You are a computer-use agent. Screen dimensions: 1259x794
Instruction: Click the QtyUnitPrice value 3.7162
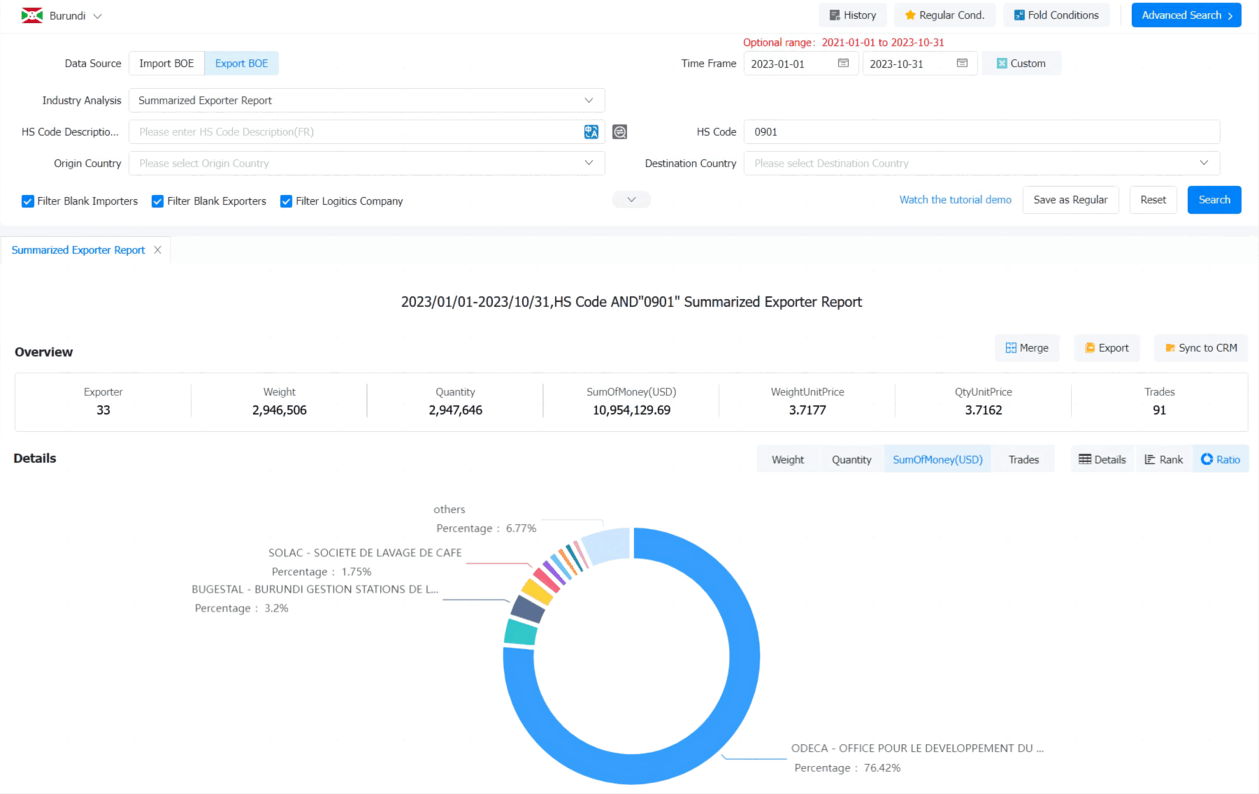(983, 410)
